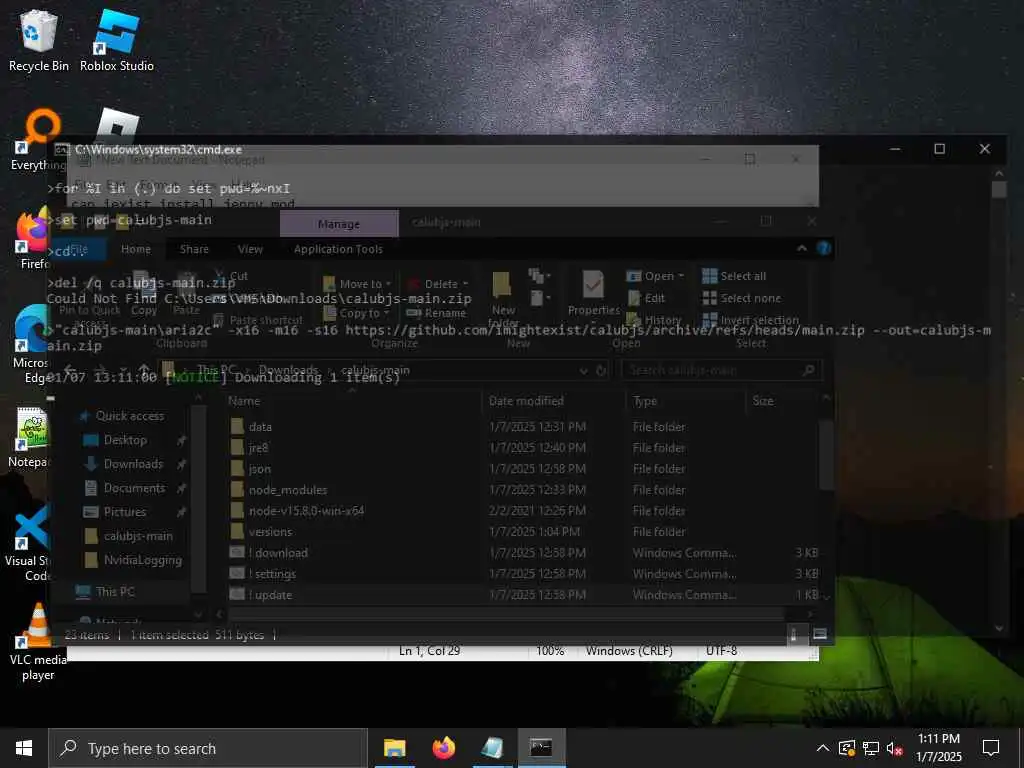This screenshot has width=1024, height=768.
Task: Create a New folder from the ribbon
Action: click(503, 298)
